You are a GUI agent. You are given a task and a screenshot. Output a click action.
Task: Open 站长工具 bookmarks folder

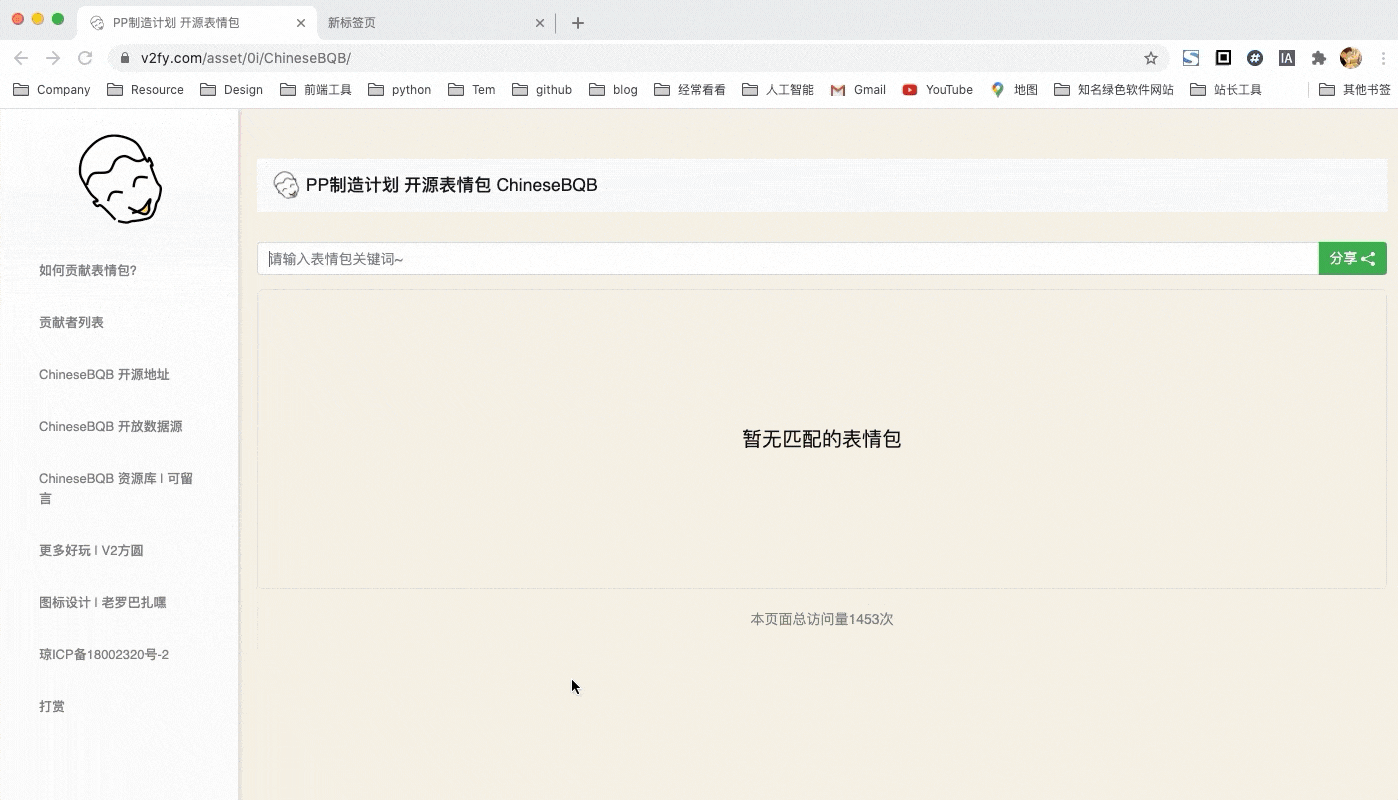[x=1226, y=89]
